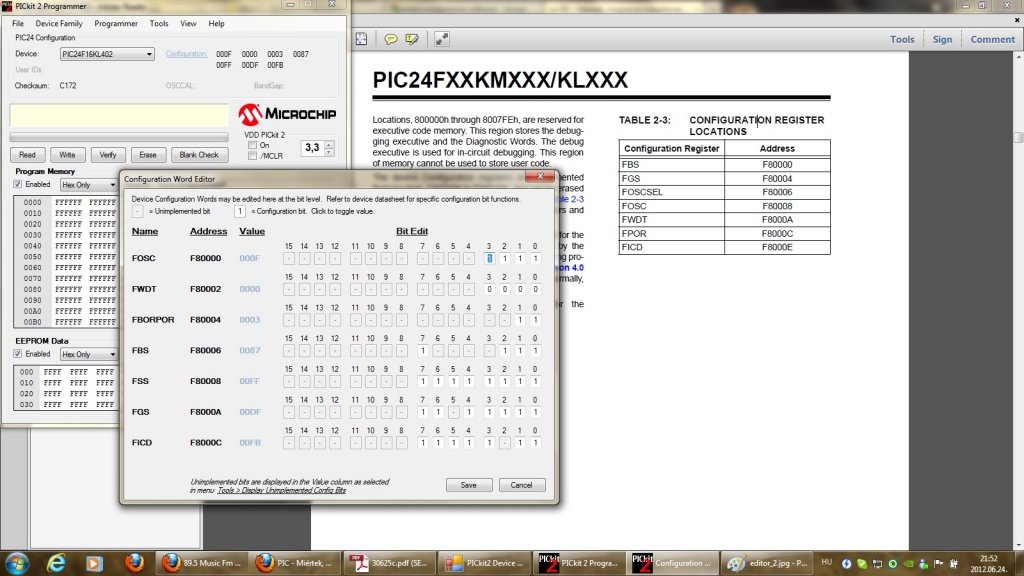This screenshot has height=576, width=1024.
Task: Open Windows Media Player from the taskbar
Action: [x=95, y=563]
